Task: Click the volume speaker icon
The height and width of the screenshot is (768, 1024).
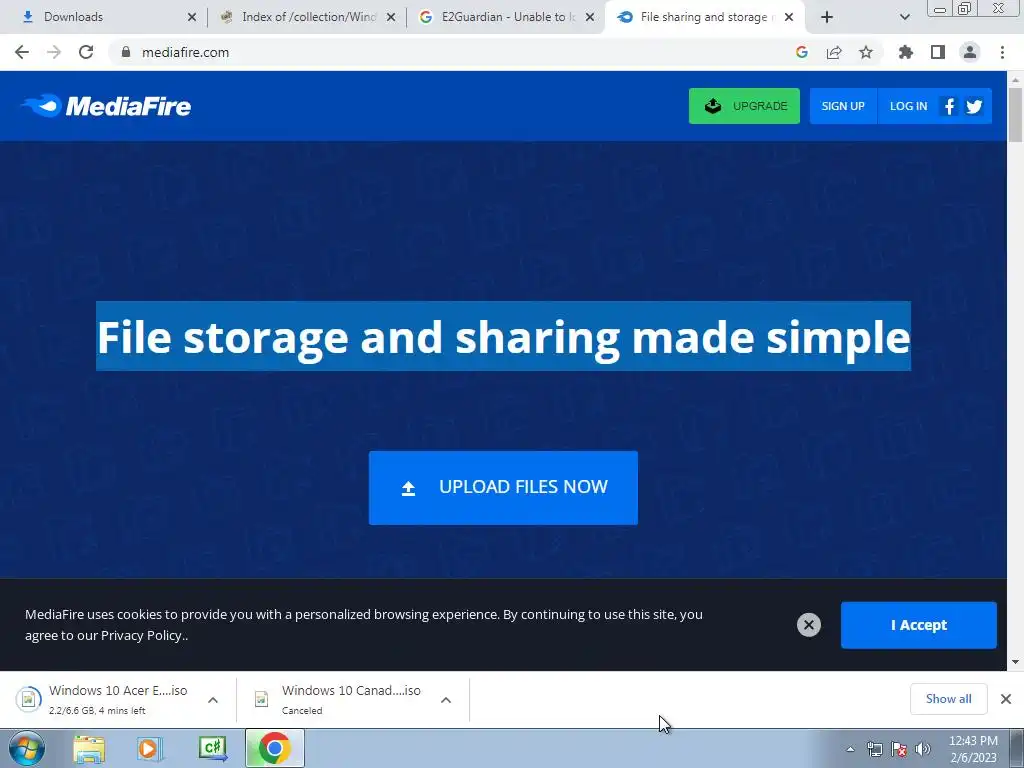Action: tap(923, 749)
